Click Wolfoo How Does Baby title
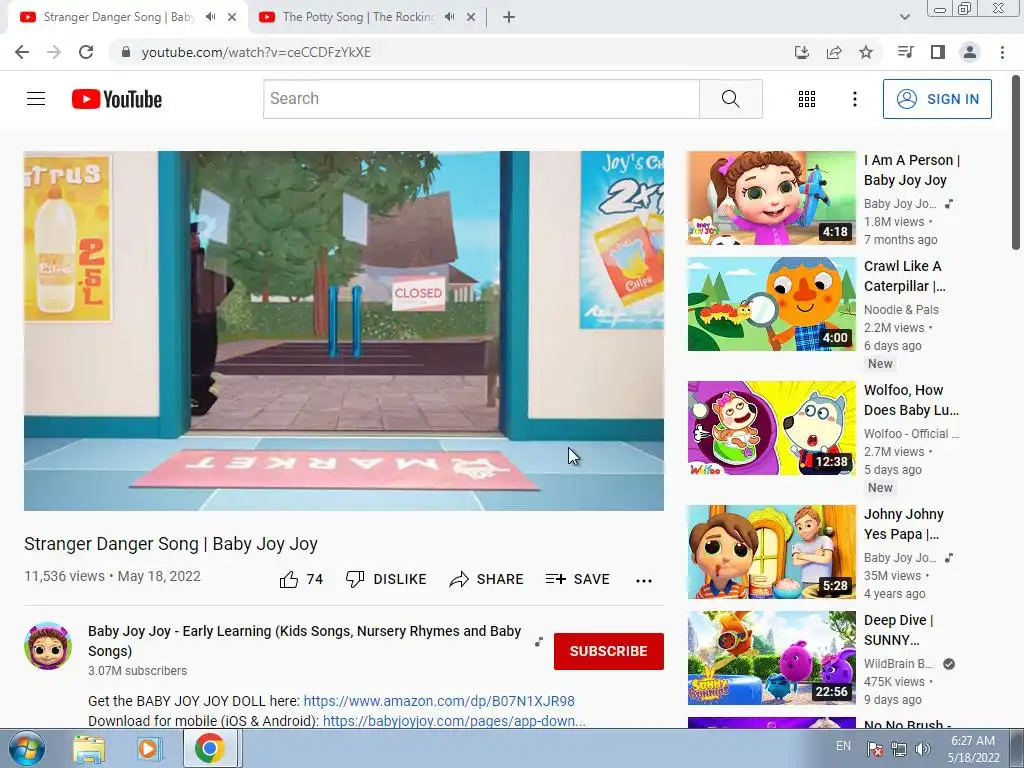1024x768 pixels. tap(911, 400)
